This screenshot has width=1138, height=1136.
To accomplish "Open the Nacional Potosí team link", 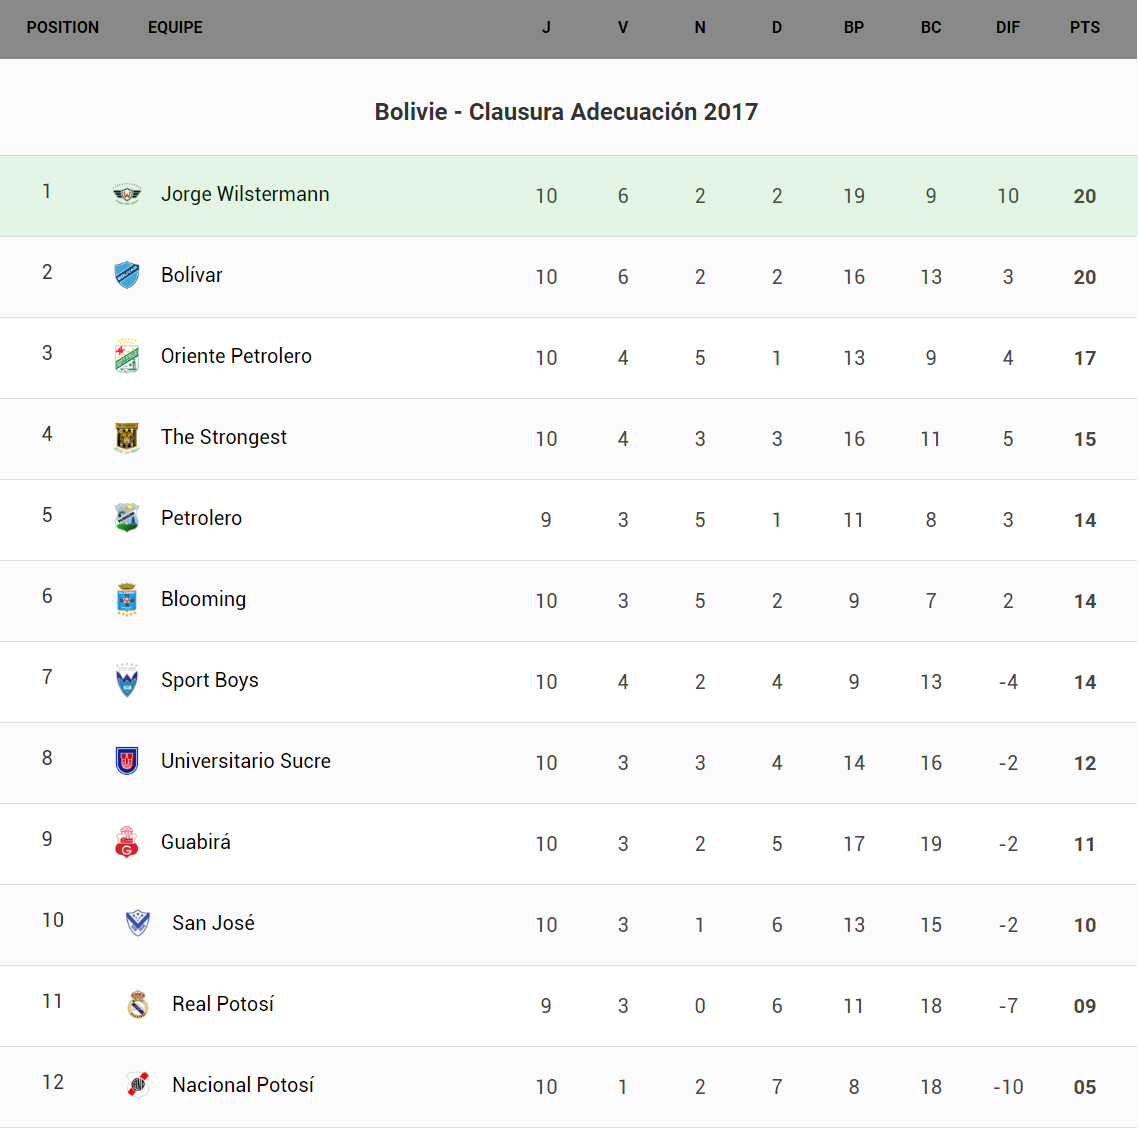I will point(243,1085).
